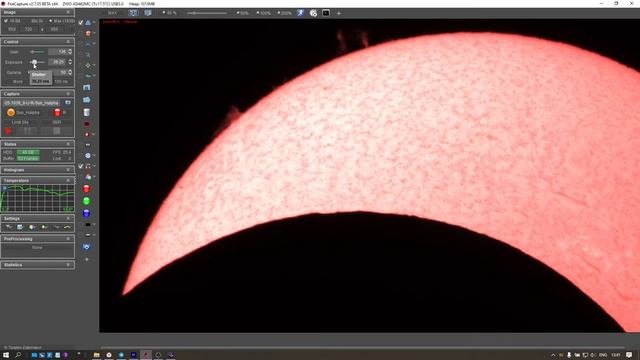Screen dimensions: 640x360
Task: Expand the Statistics panel
Action: point(68,265)
